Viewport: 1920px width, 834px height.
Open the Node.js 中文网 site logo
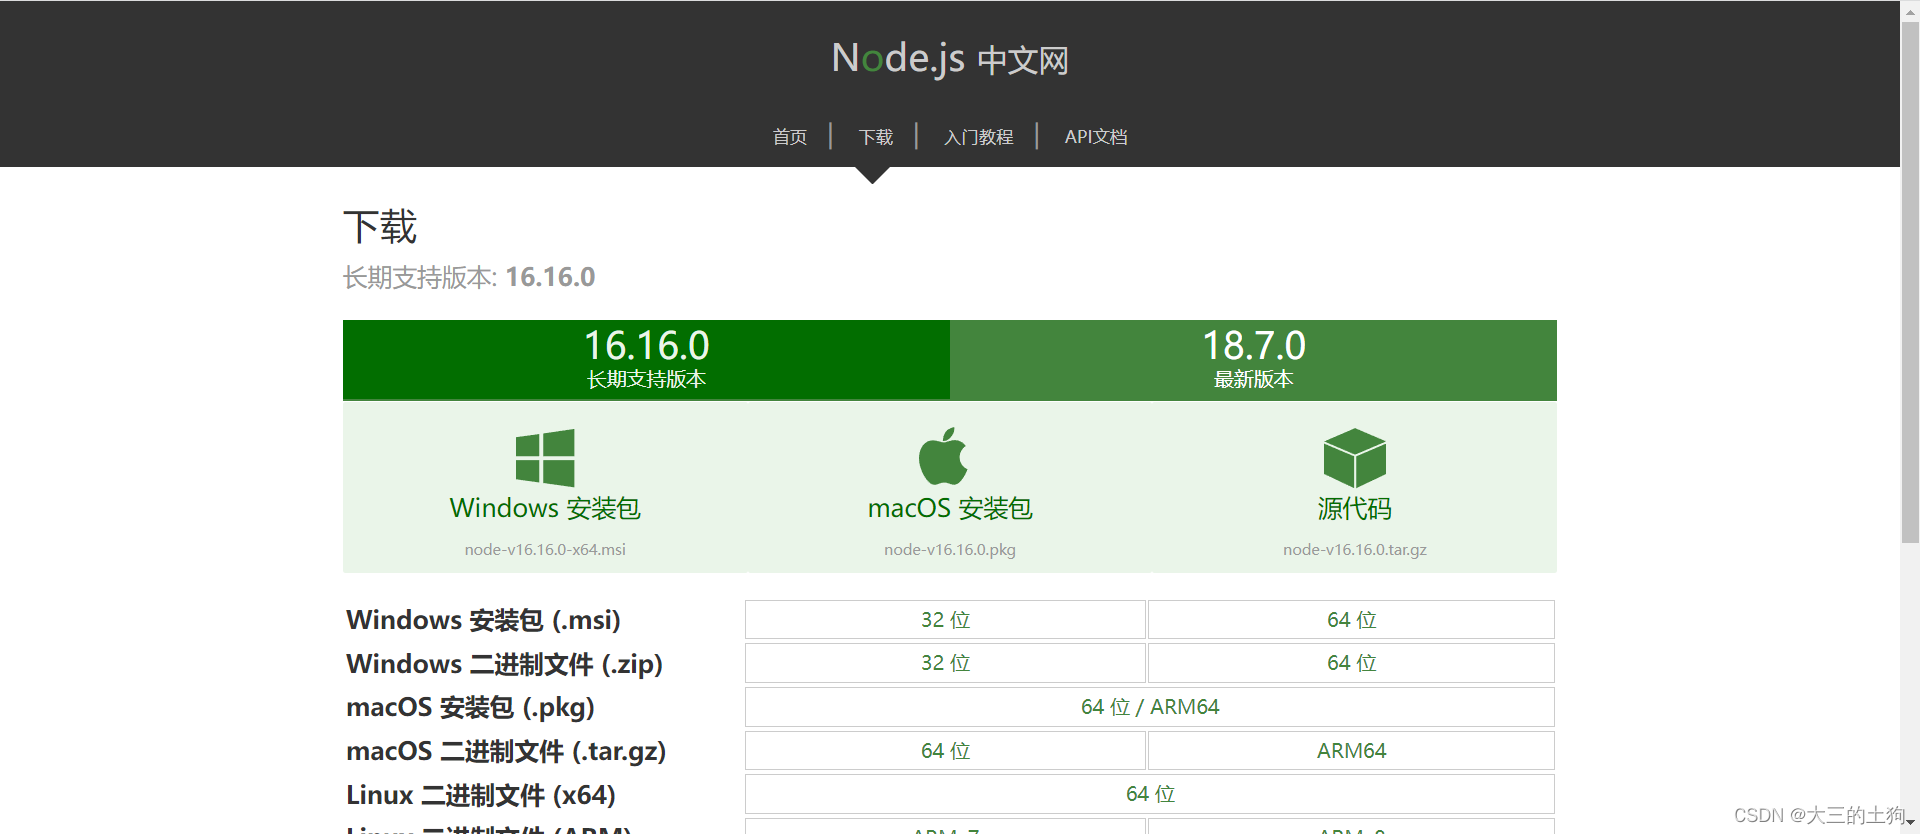pyautogui.click(x=950, y=59)
